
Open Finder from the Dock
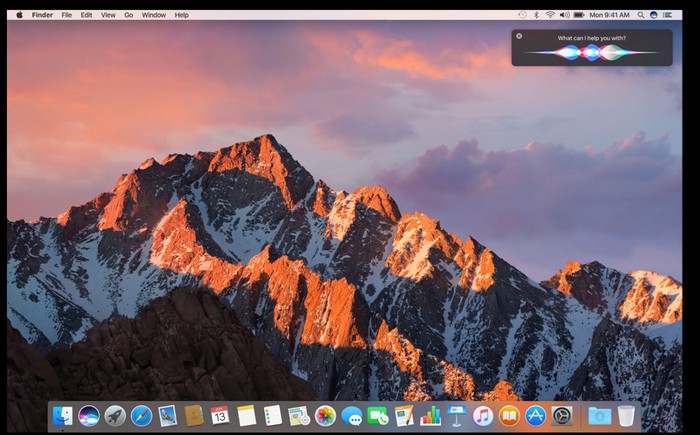62,416
